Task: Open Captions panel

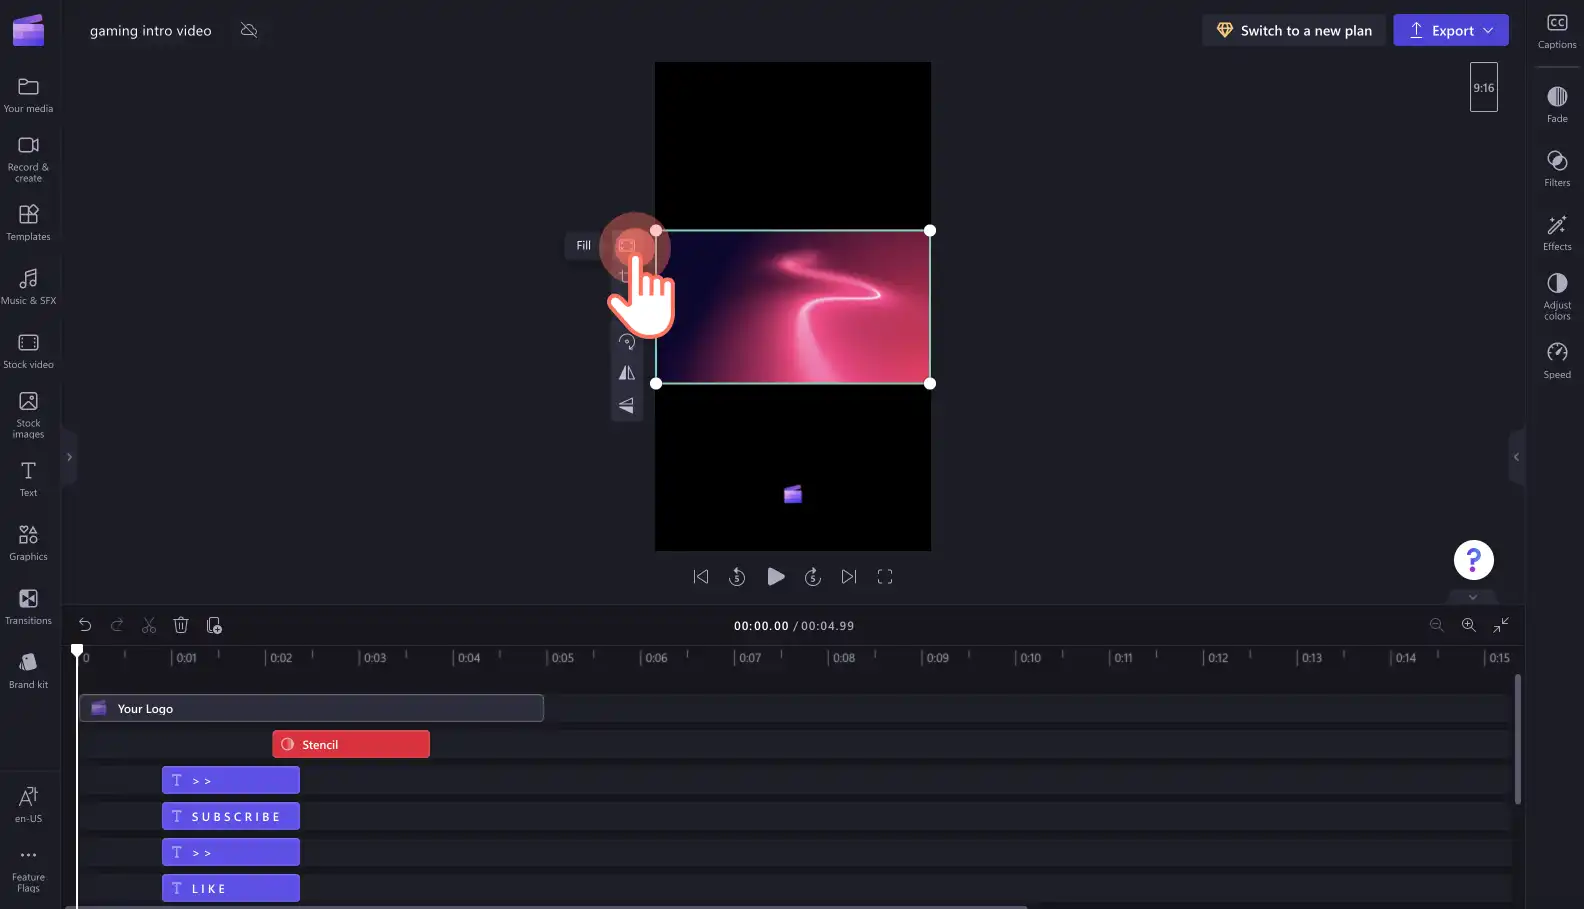Action: point(1557,31)
